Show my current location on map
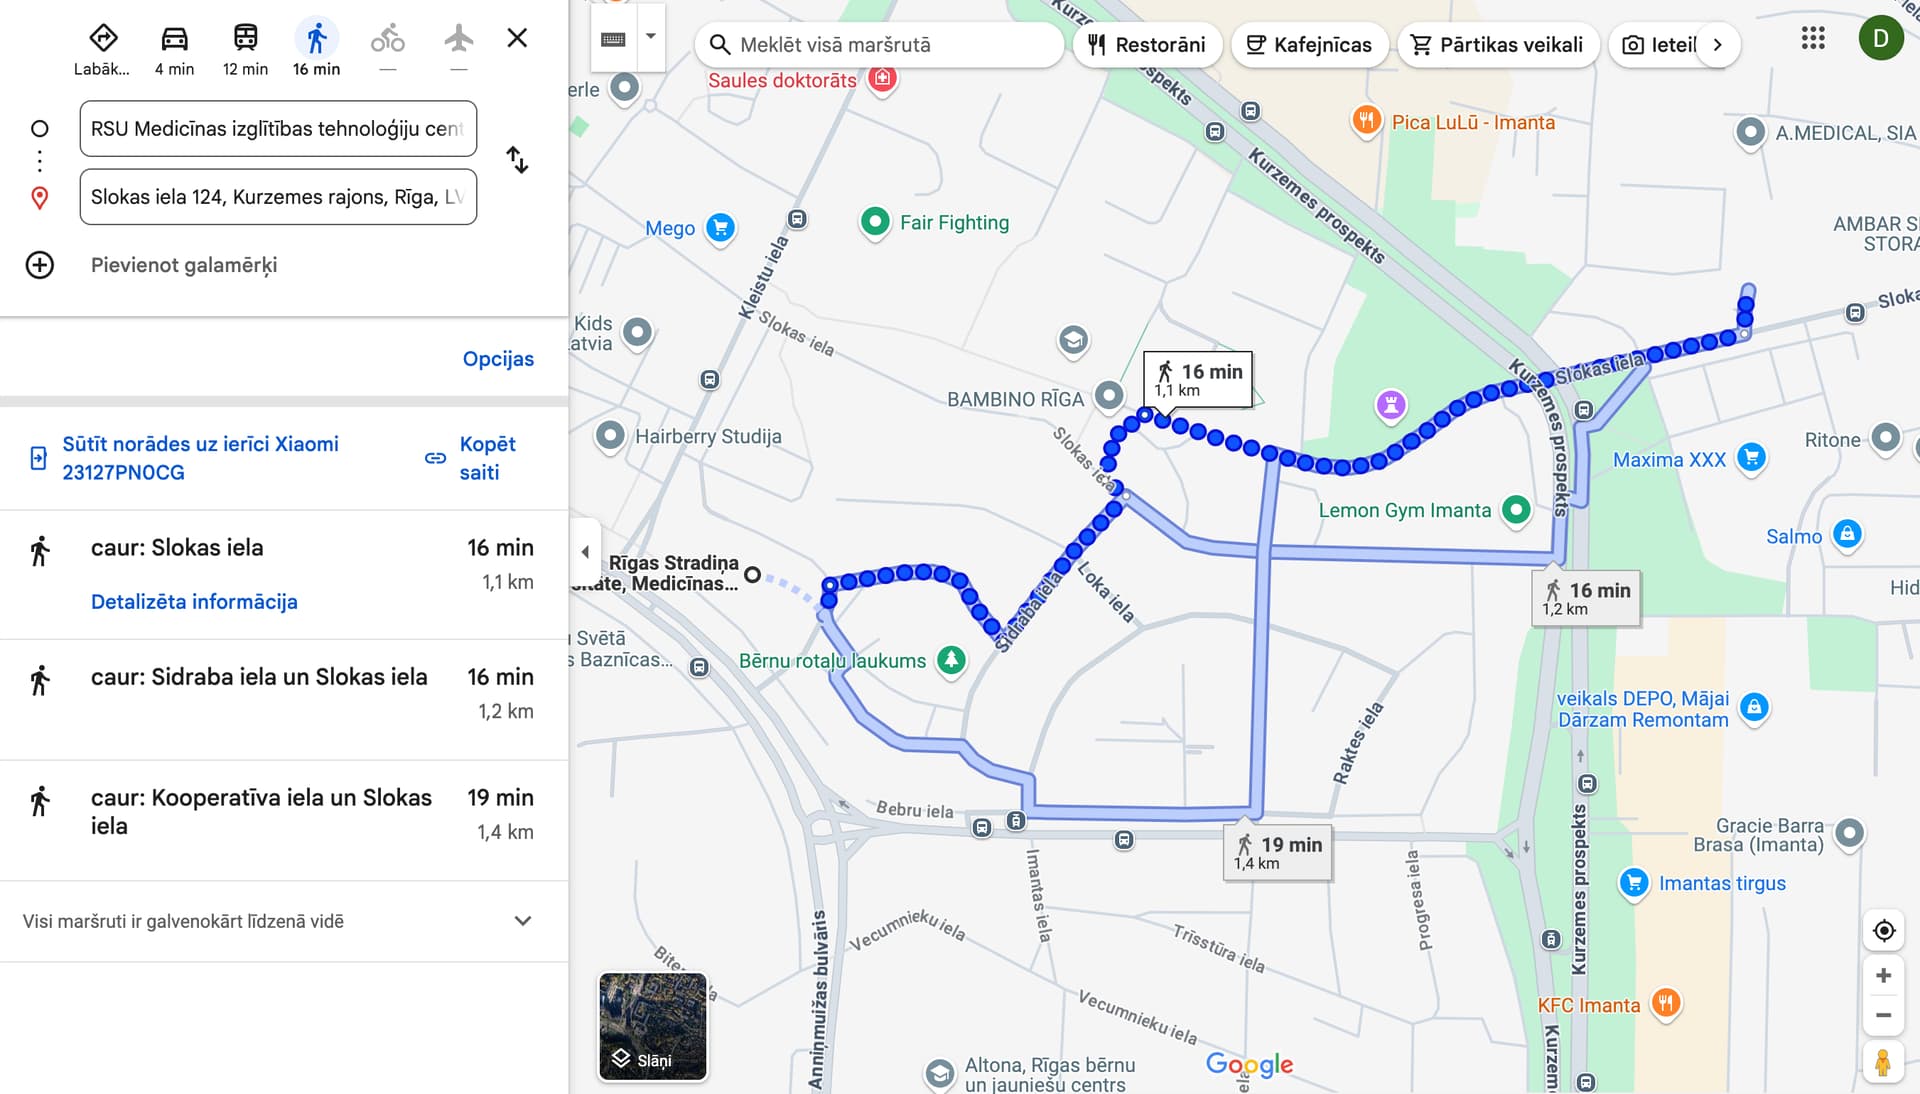Screen dimensions: 1920x1094 coord(1884,931)
